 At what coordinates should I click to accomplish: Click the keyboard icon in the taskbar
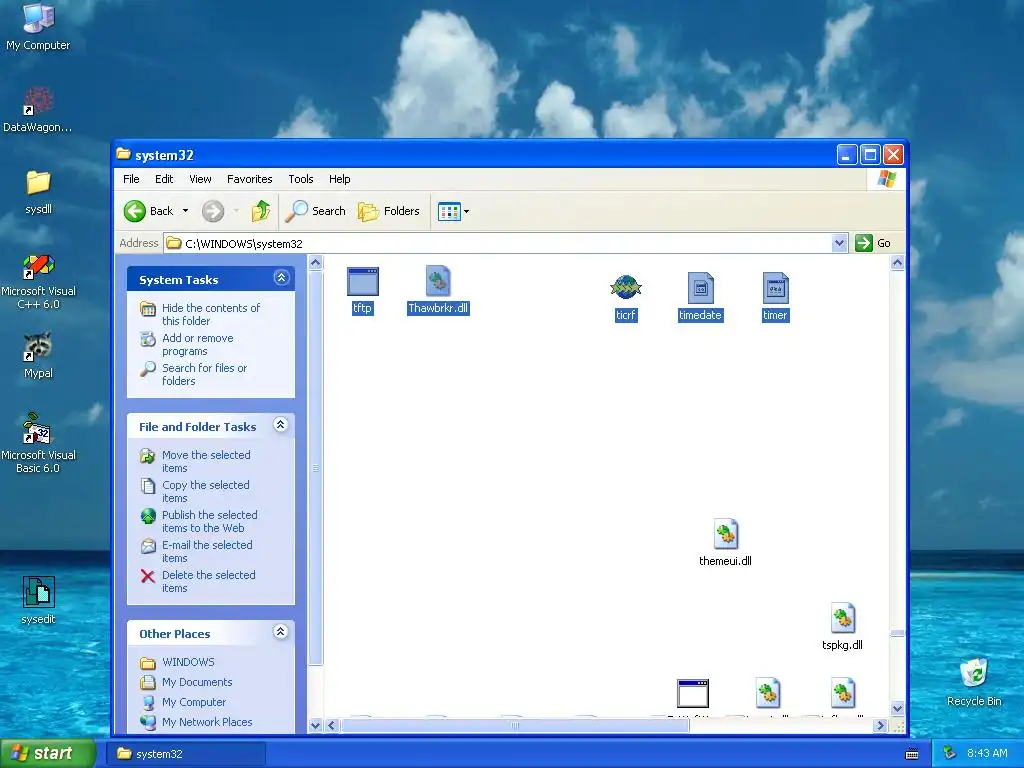pyautogui.click(x=912, y=754)
